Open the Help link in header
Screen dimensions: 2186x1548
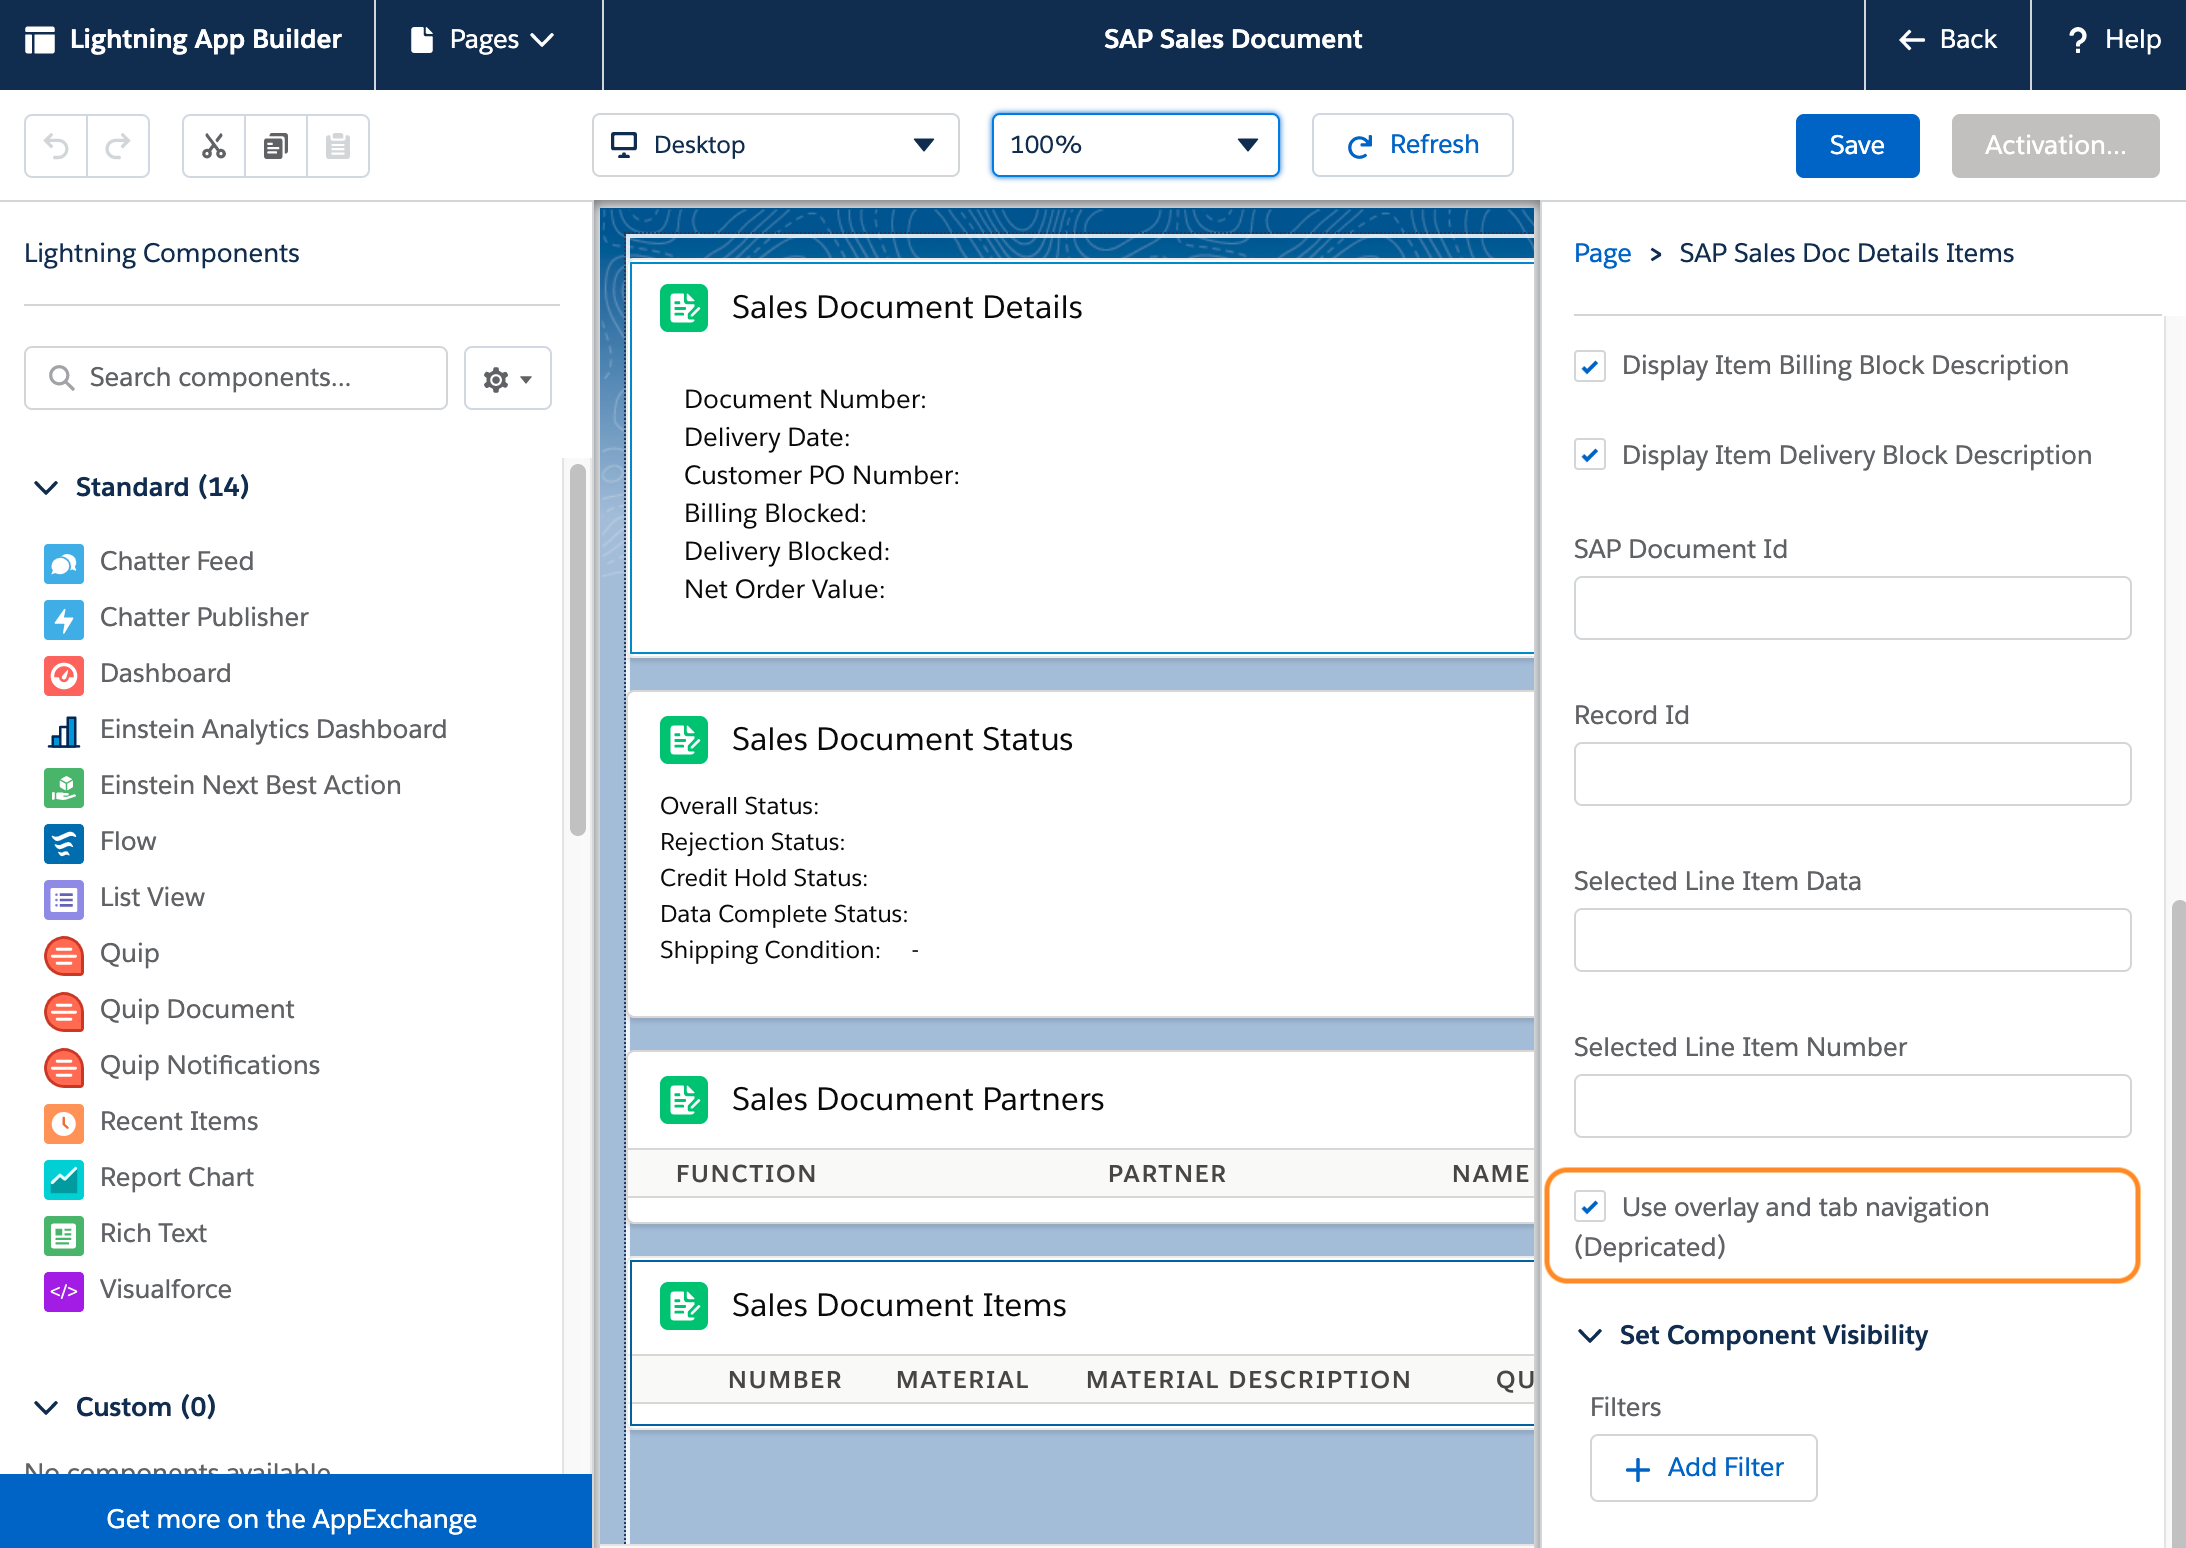2113,40
